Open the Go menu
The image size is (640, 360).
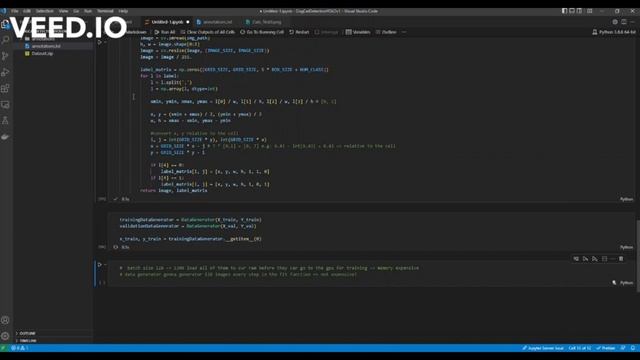[76, 11]
